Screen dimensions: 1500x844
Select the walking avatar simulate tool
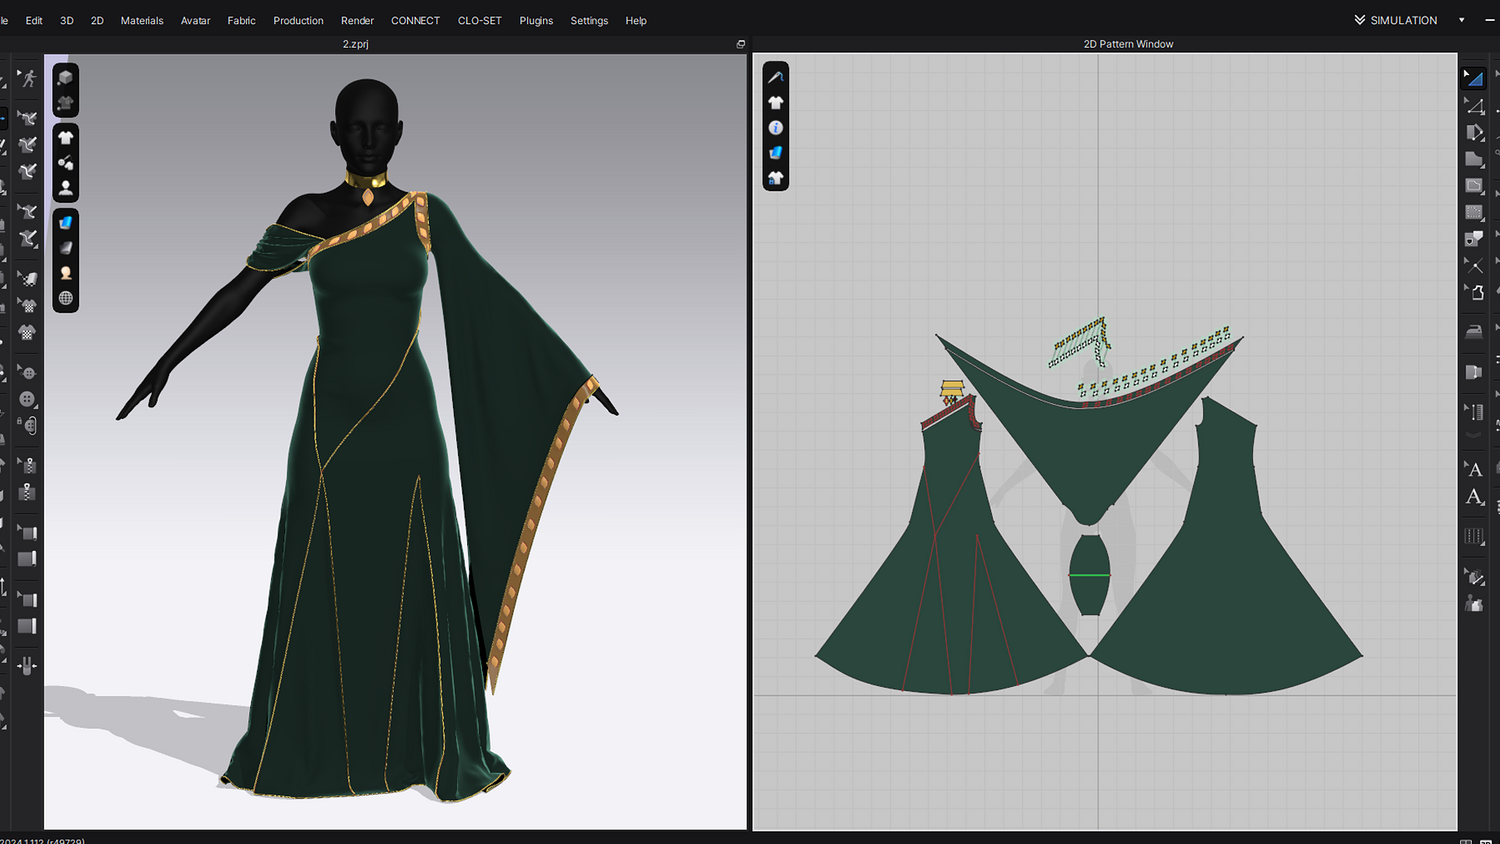[27, 78]
